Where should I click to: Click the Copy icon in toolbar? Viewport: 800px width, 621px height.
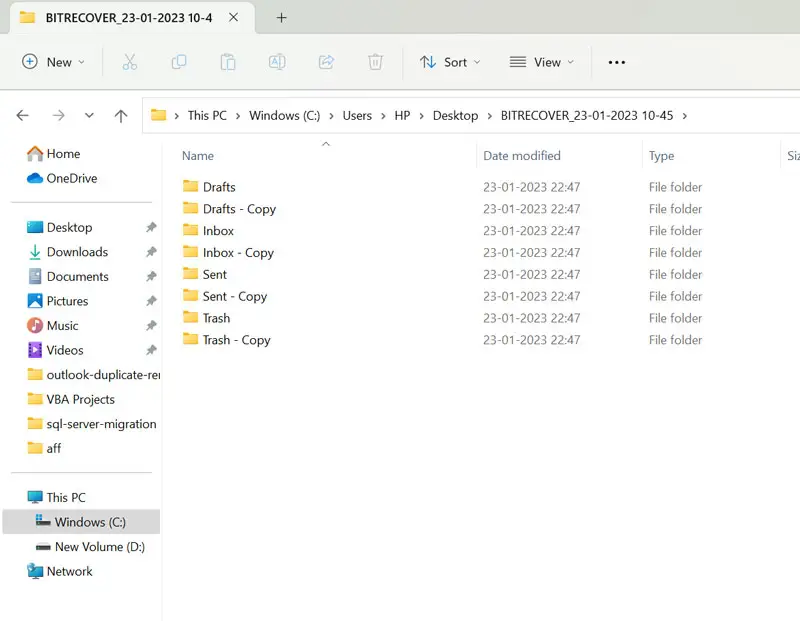pos(179,62)
